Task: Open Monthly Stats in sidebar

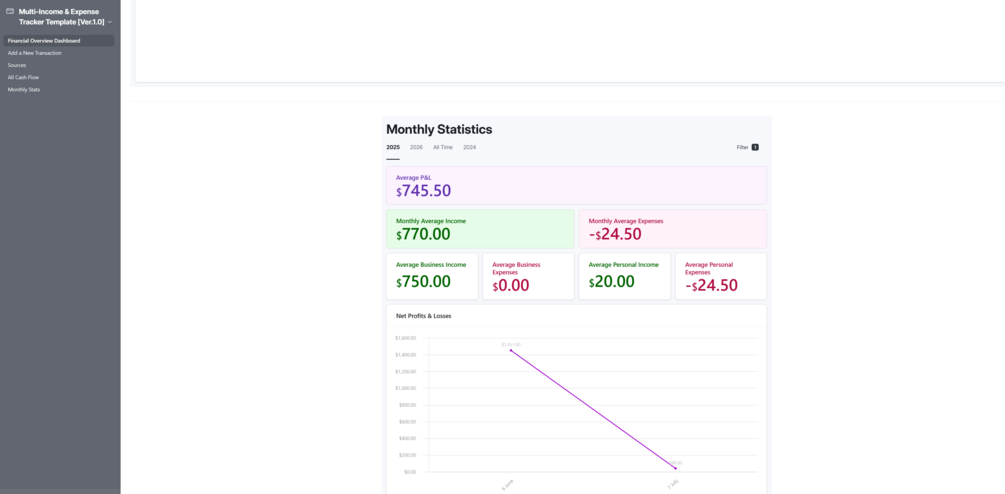Action: [24, 90]
